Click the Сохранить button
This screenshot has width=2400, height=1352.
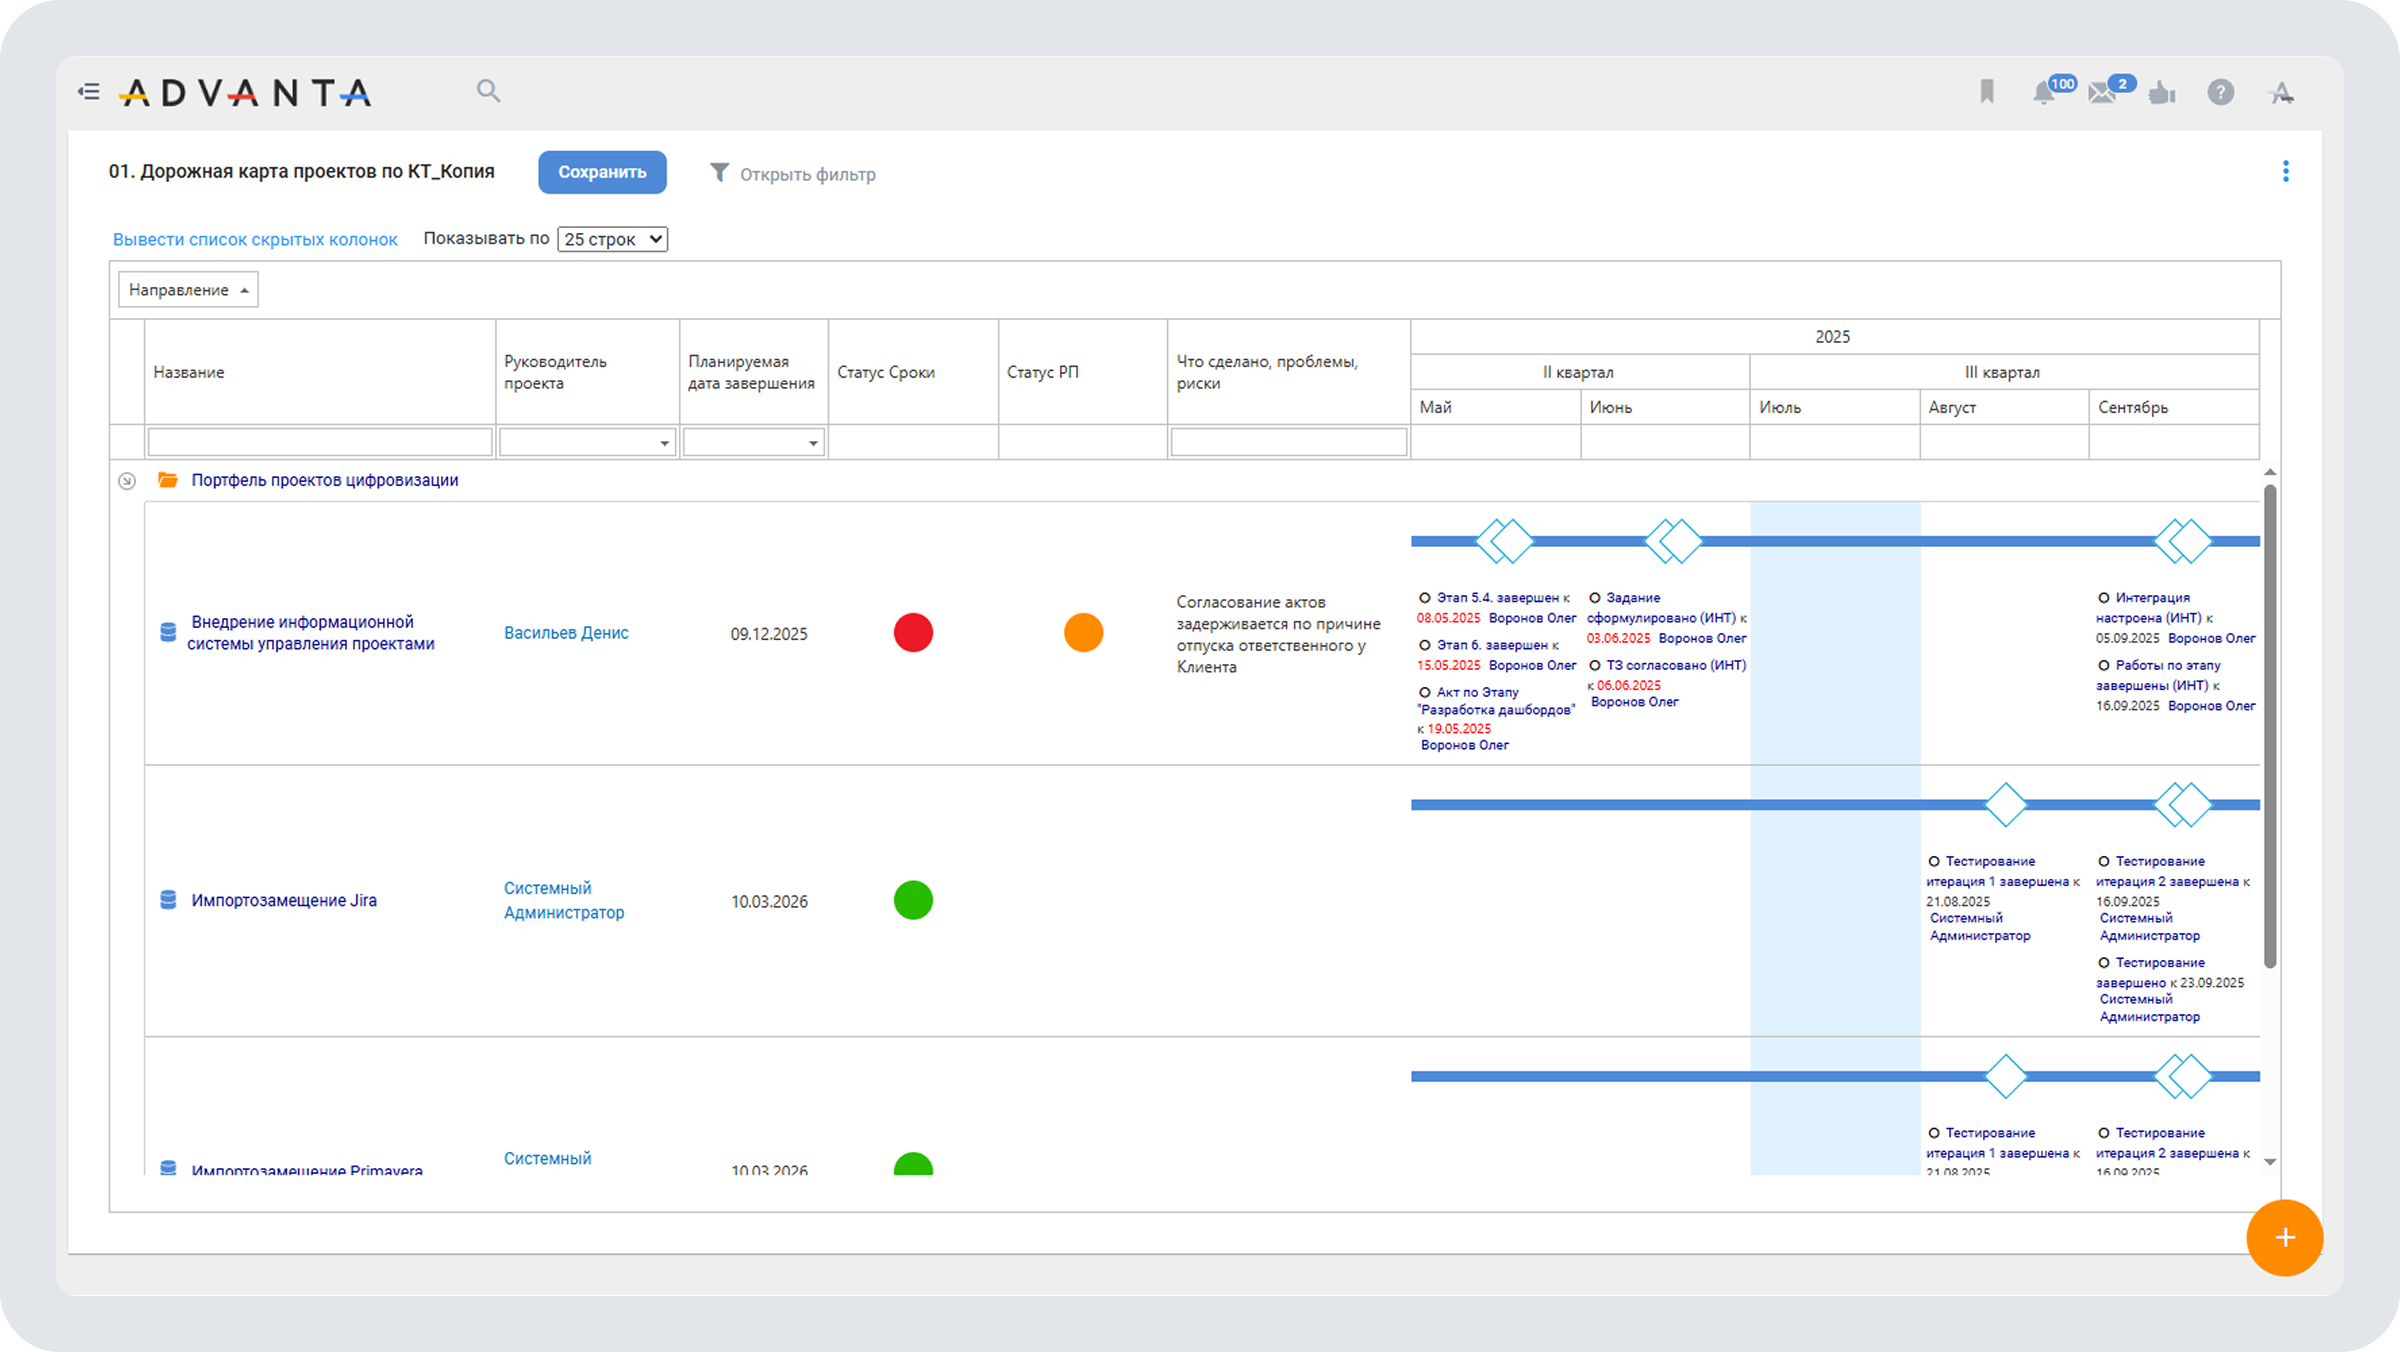[x=602, y=172]
